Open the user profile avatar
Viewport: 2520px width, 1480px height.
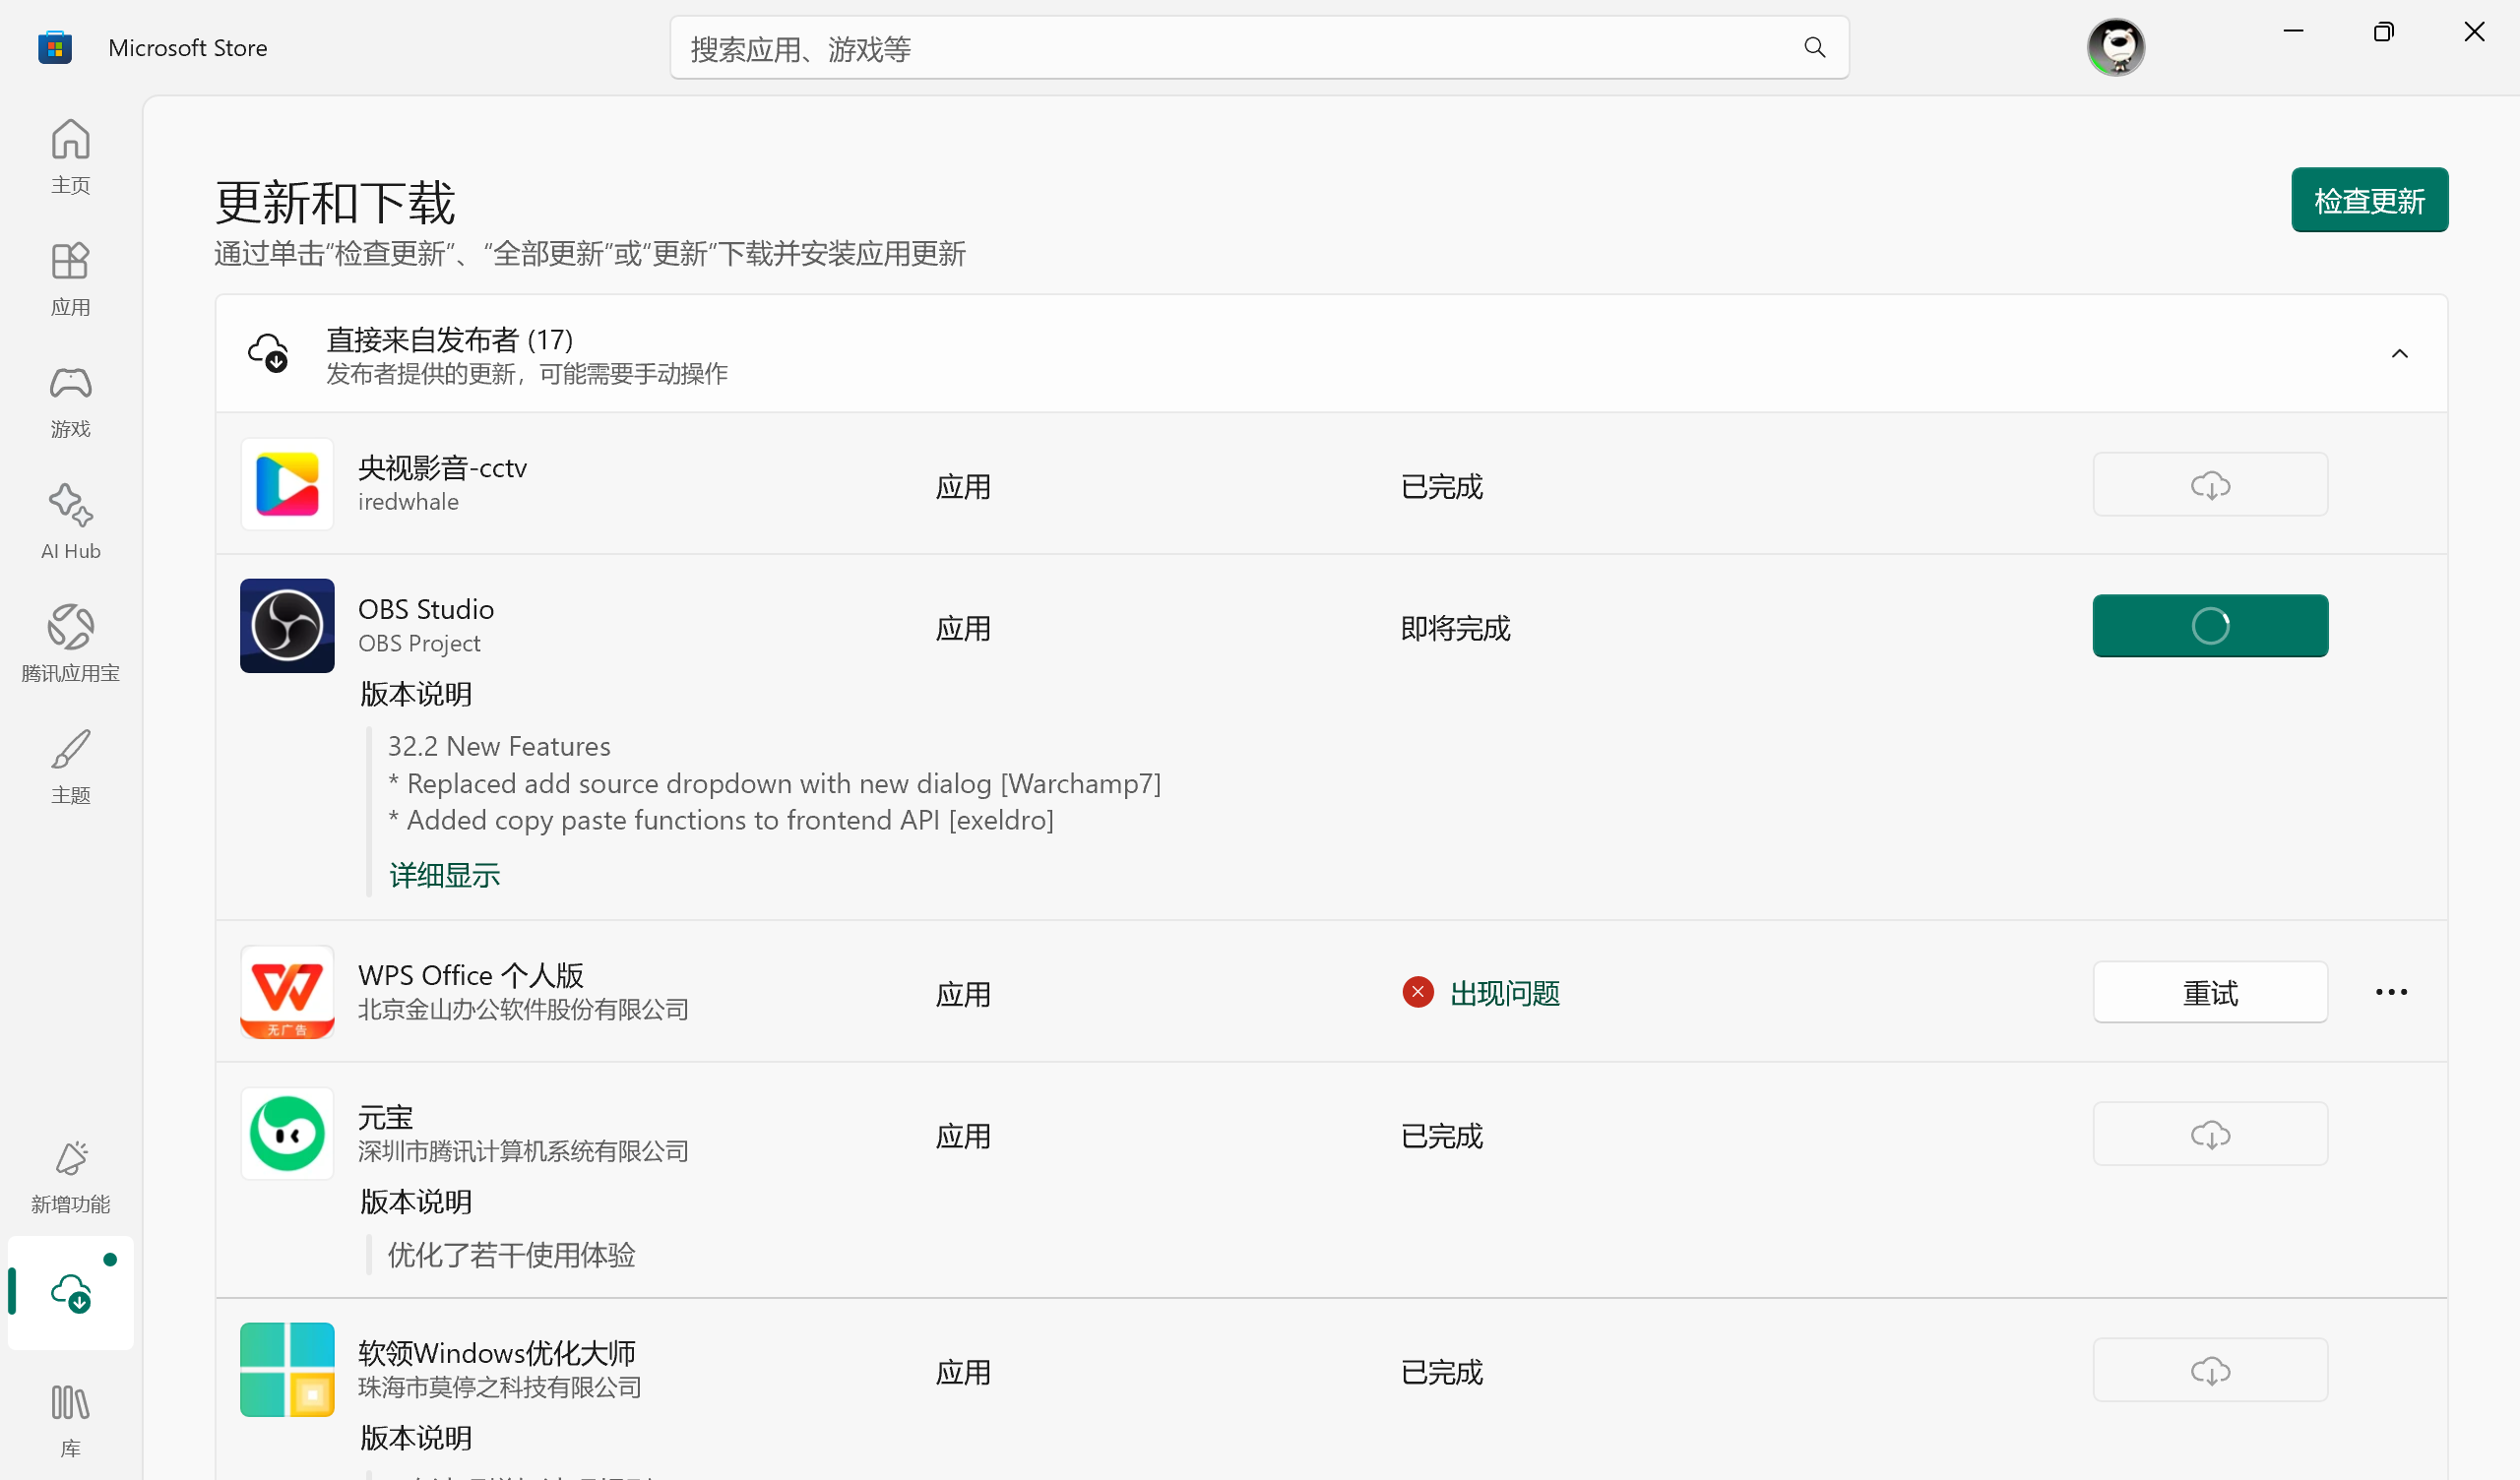point(2115,47)
